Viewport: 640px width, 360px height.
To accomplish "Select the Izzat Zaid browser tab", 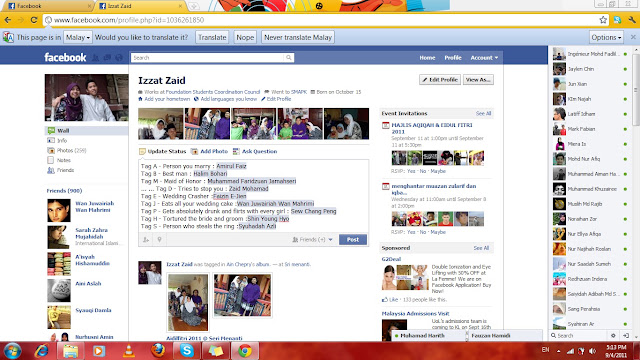I will click(140, 6).
